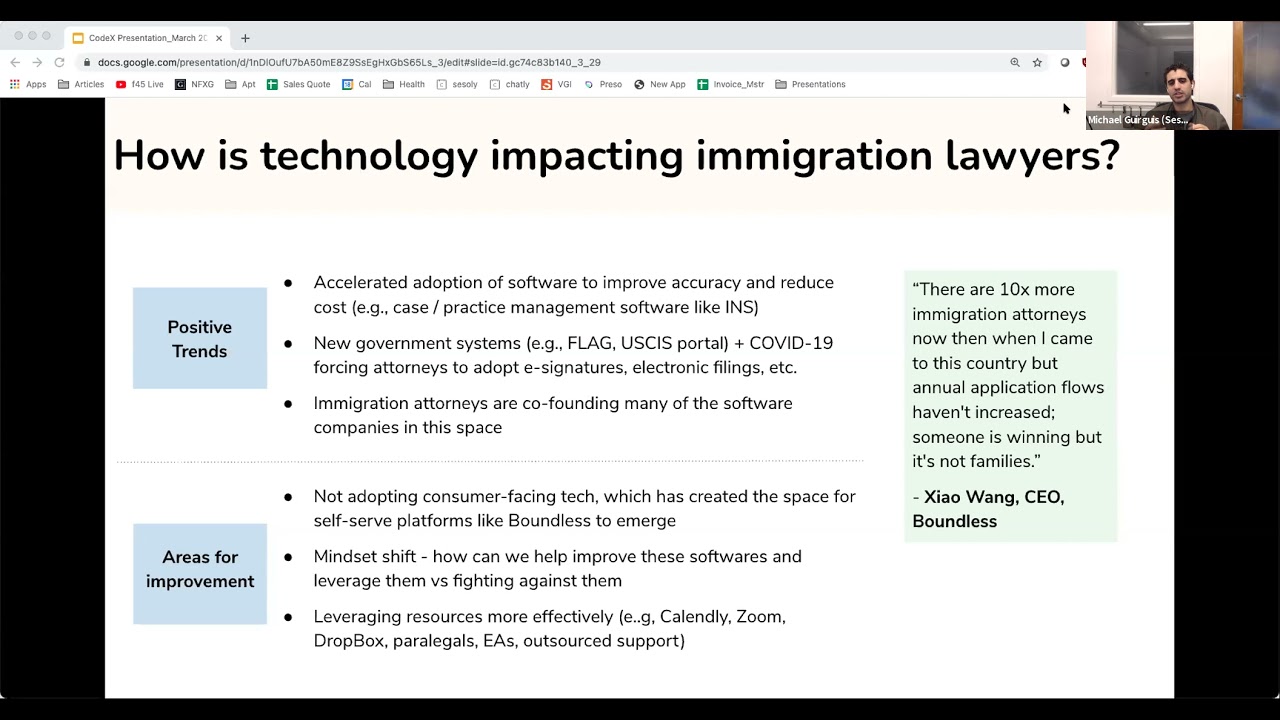Open the Preso bookmark

603,84
